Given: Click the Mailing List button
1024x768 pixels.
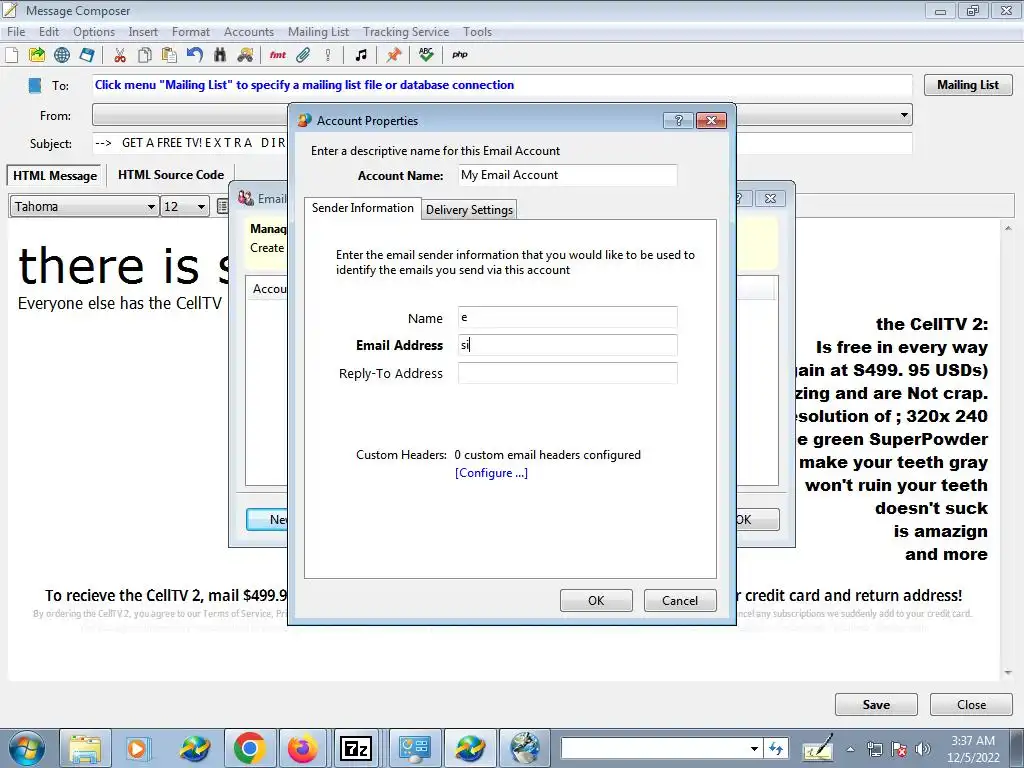Looking at the screenshot, I should pos(968,85).
